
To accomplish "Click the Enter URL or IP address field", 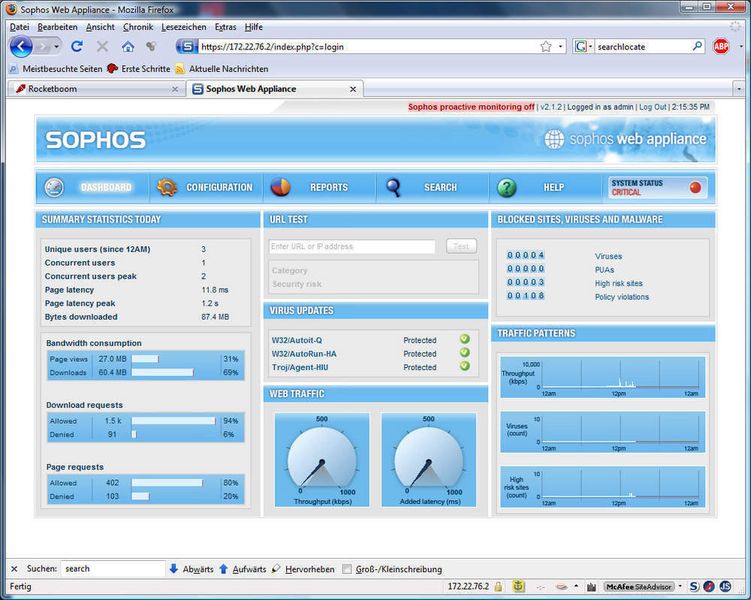I will [352, 246].
